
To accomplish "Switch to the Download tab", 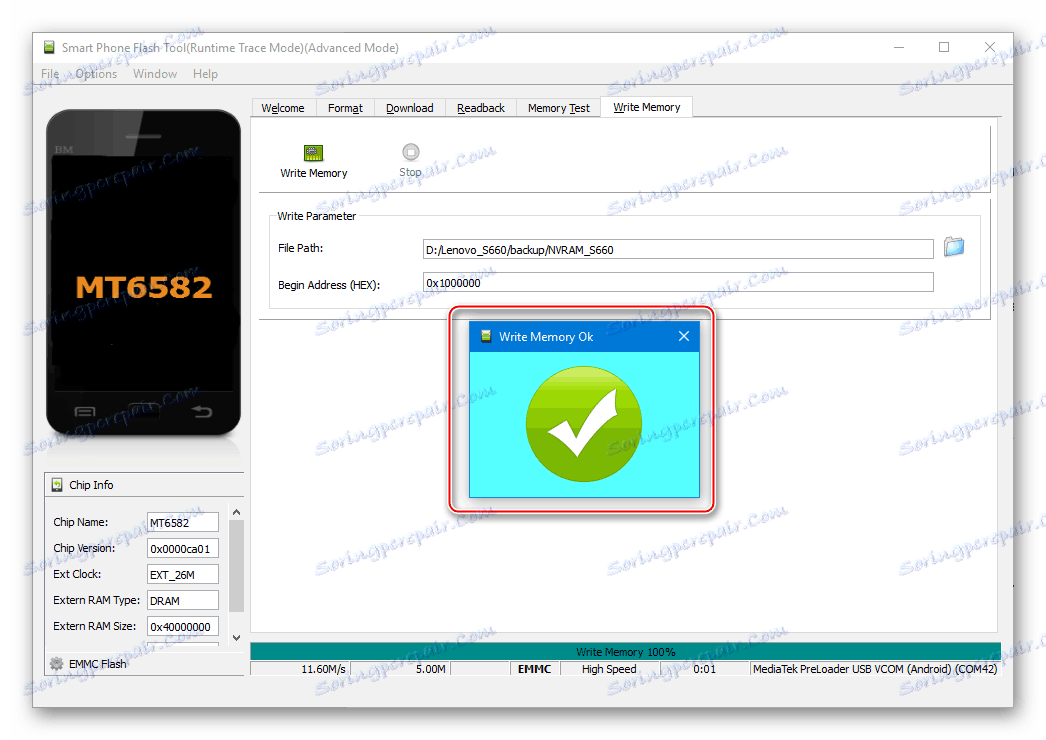I will pyautogui.click(x=409, y=107).
